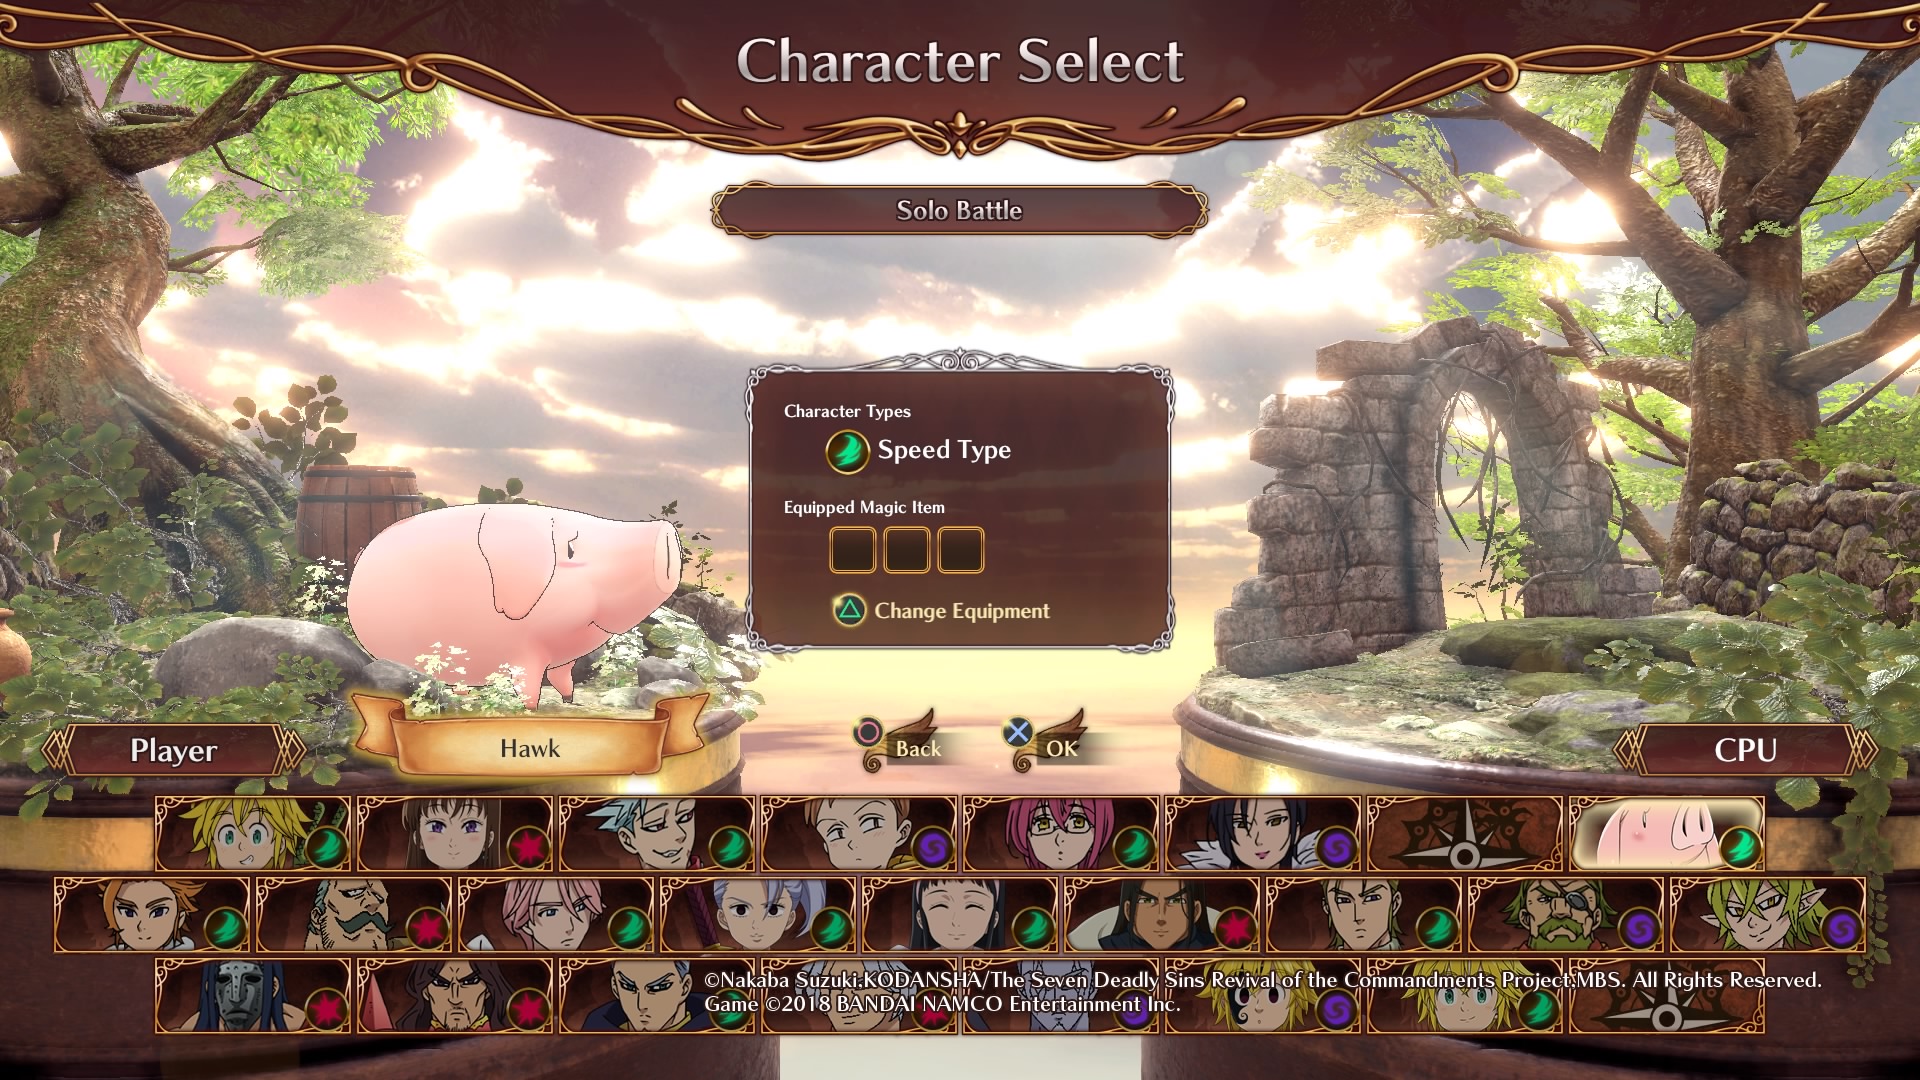Screen dimensions: 1920x1080
Task: Click the right arrow to cycle Player characters
Action: pyautogui.click(x=290, y=749)
